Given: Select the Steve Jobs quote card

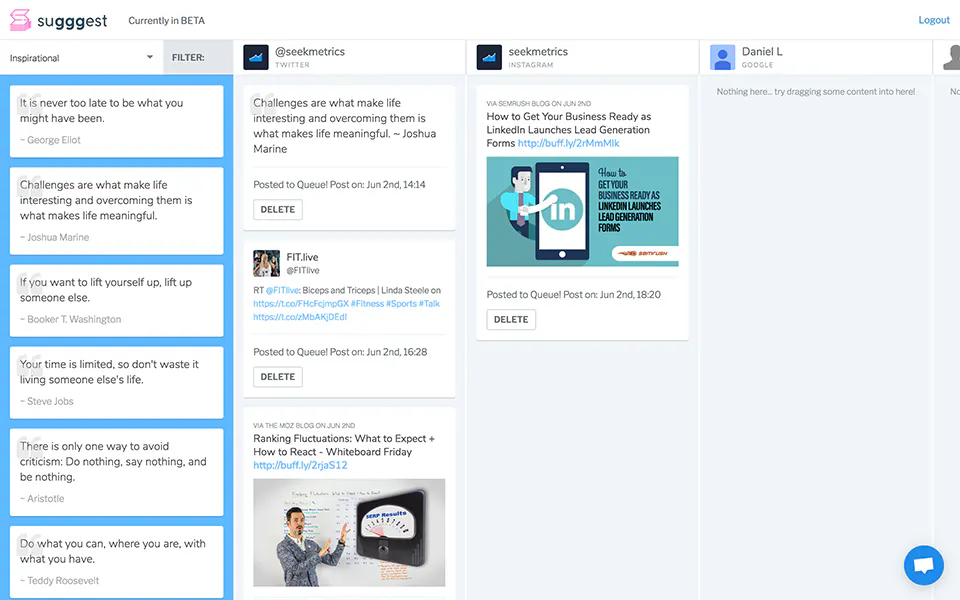Looking at the screenshot, I should (116, 383).
